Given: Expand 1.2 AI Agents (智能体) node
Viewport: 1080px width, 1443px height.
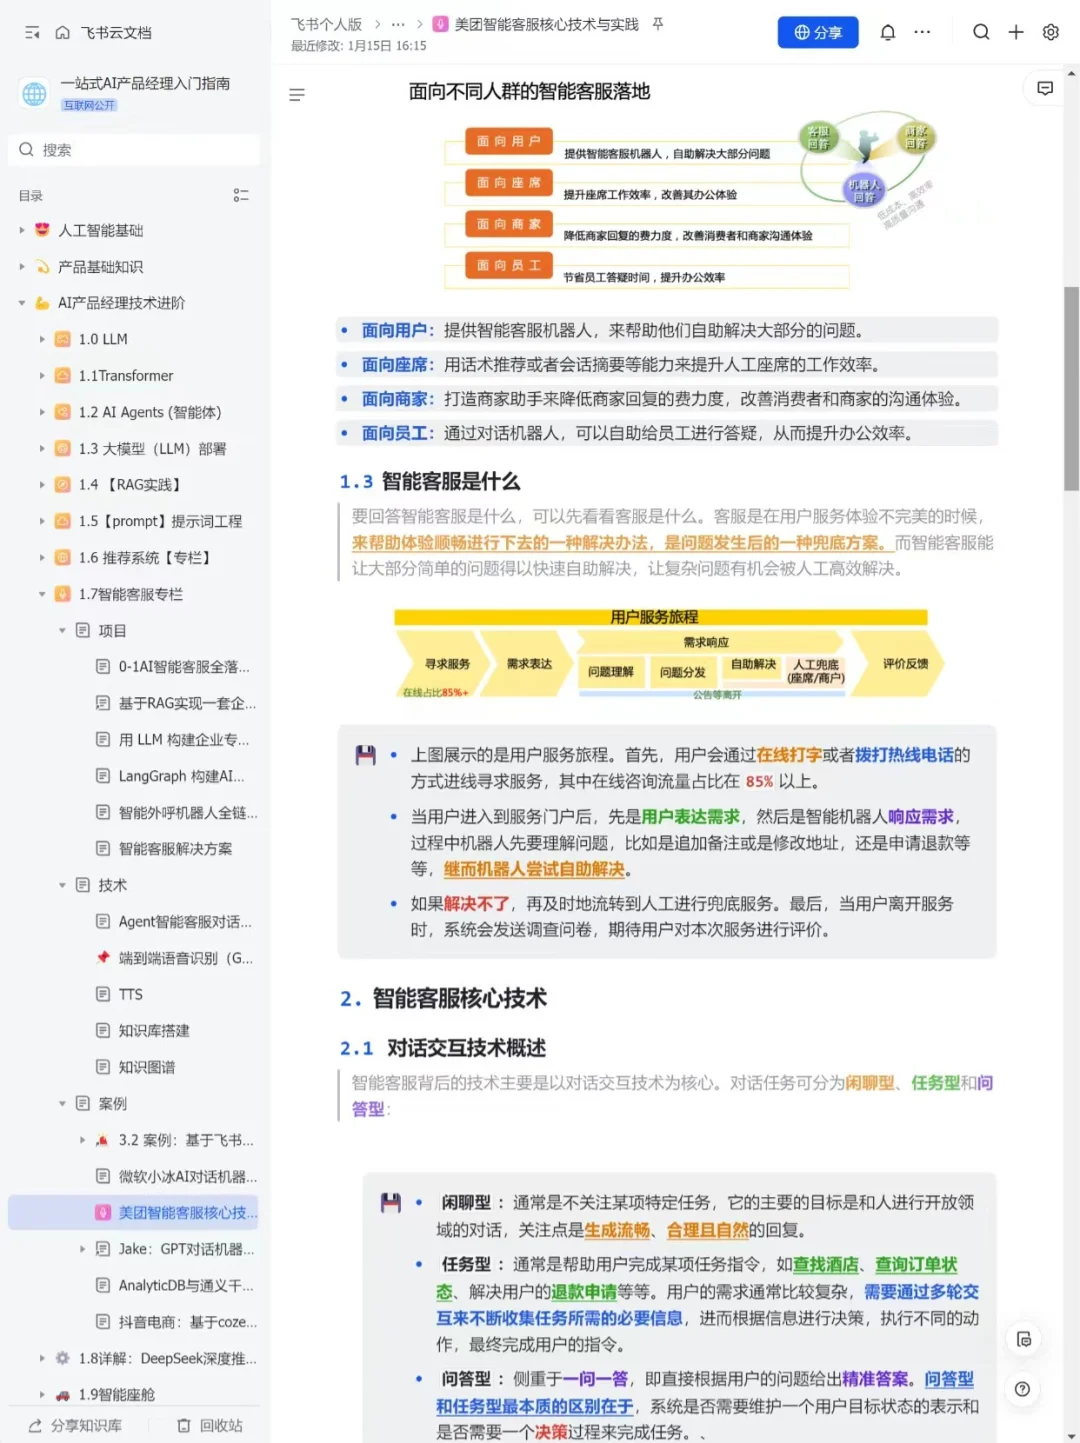Looking at the screenshot, I should (x=42, y=412).
